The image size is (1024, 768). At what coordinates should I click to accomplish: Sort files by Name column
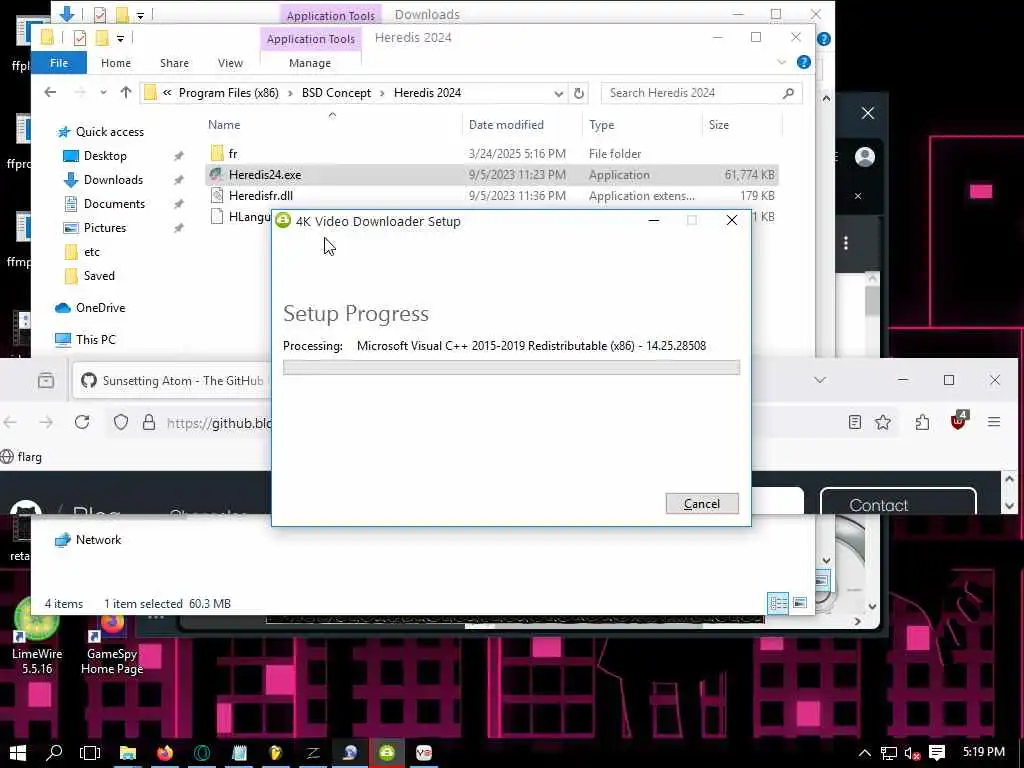click(224, 125)
